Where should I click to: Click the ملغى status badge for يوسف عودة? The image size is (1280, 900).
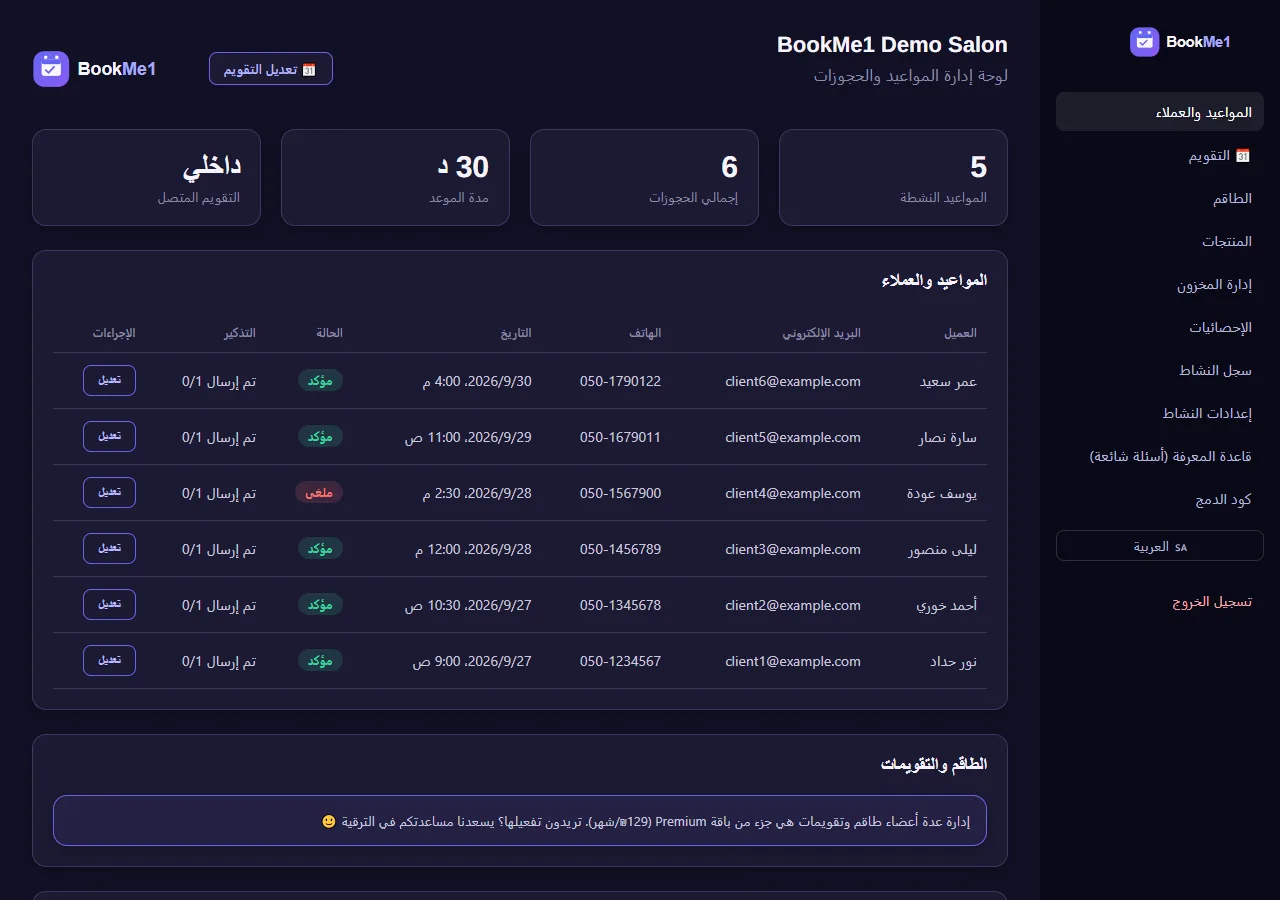click(319, 493)
